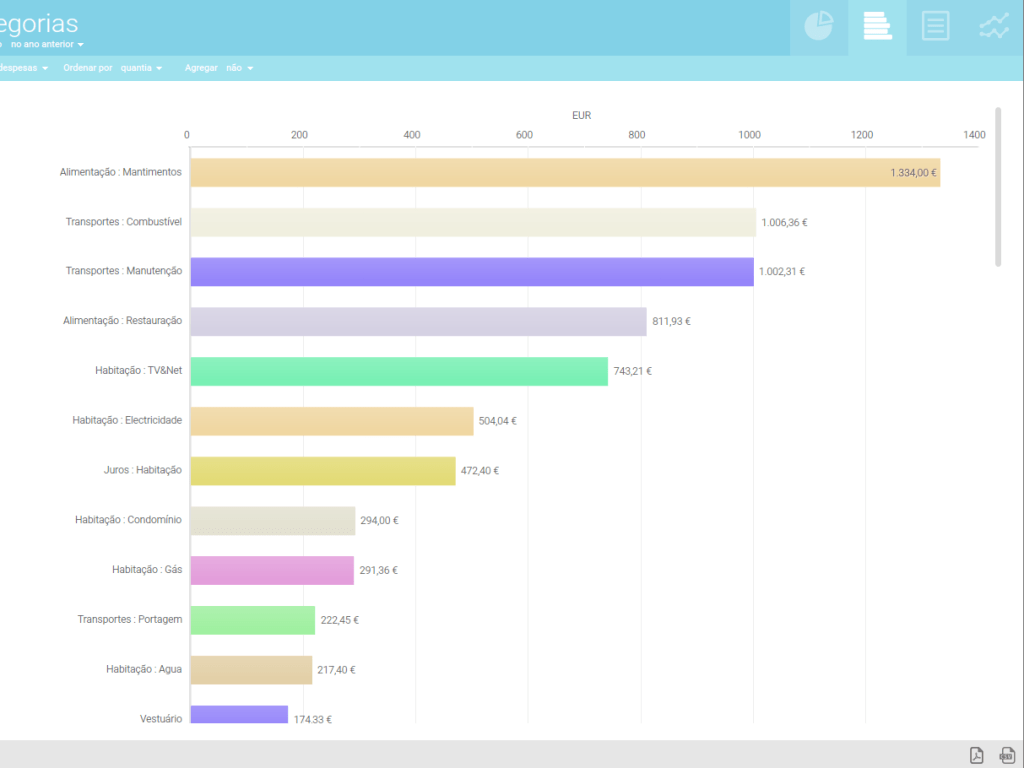This screenshot has height=768, width=1024.
Task: Select the yellow Juros : Habitação bar
Action: click(323, 471)
